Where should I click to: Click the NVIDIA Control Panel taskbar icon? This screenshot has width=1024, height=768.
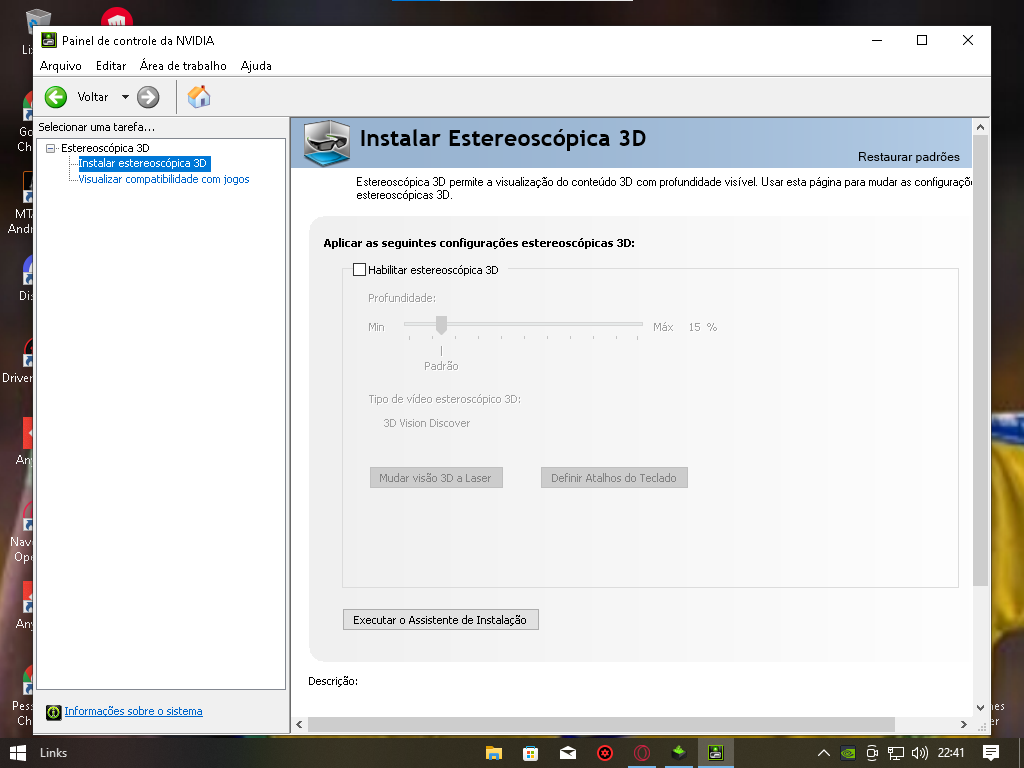click(716, 753)
